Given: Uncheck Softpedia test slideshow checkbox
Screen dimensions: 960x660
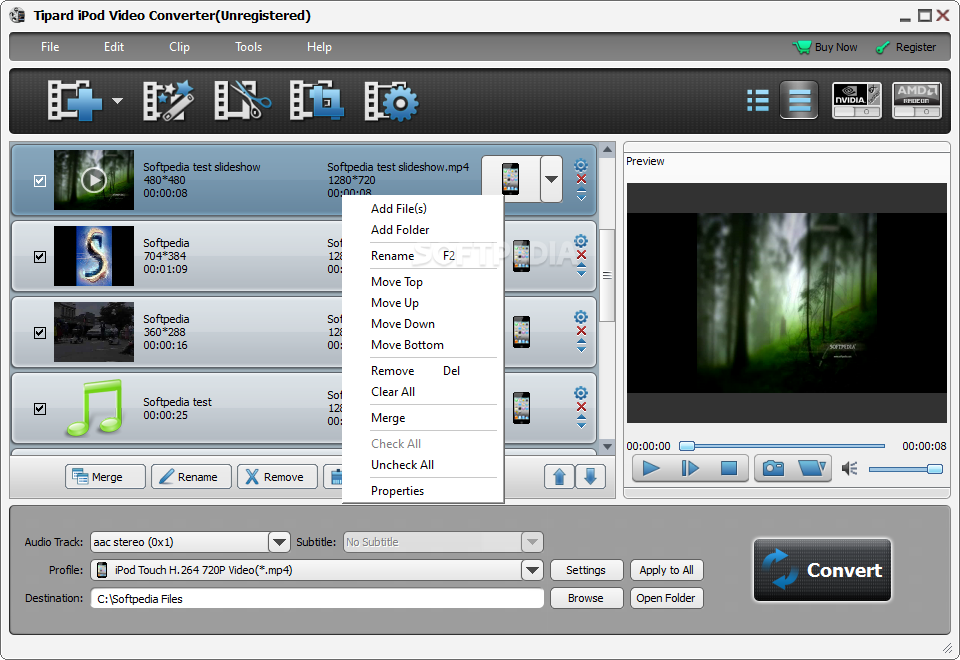Looking at the screenshot, I should (x=40, y=181).
